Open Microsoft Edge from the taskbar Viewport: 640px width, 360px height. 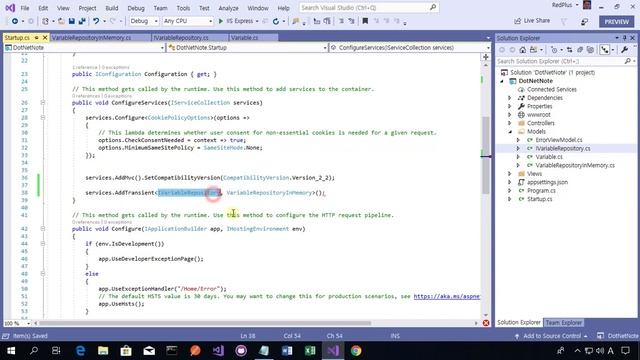pyautogui.click(x=80, y=351)
